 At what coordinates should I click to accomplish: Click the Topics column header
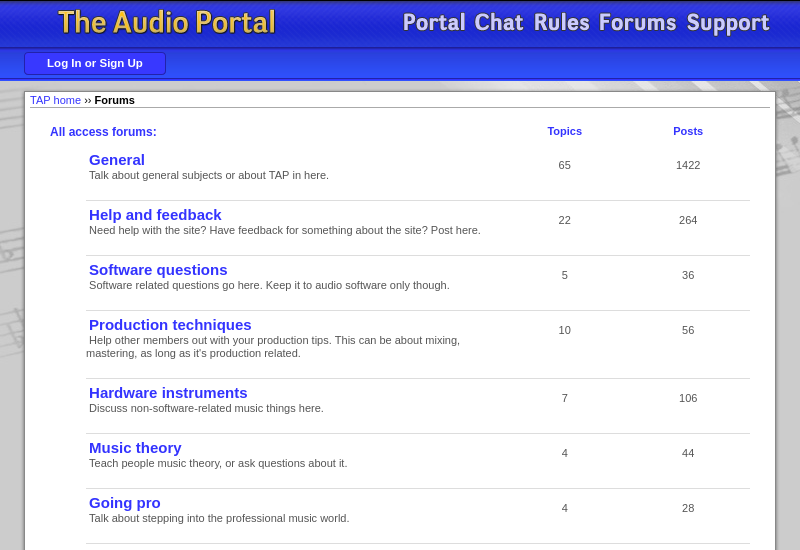point(564,131)
